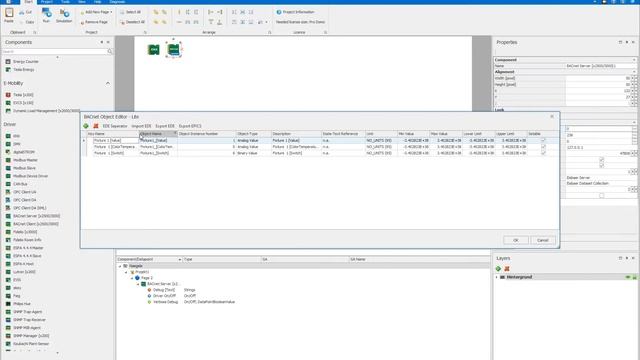Open the Start ribbon tab
640x360 pixels.
[x=28, y=2]
